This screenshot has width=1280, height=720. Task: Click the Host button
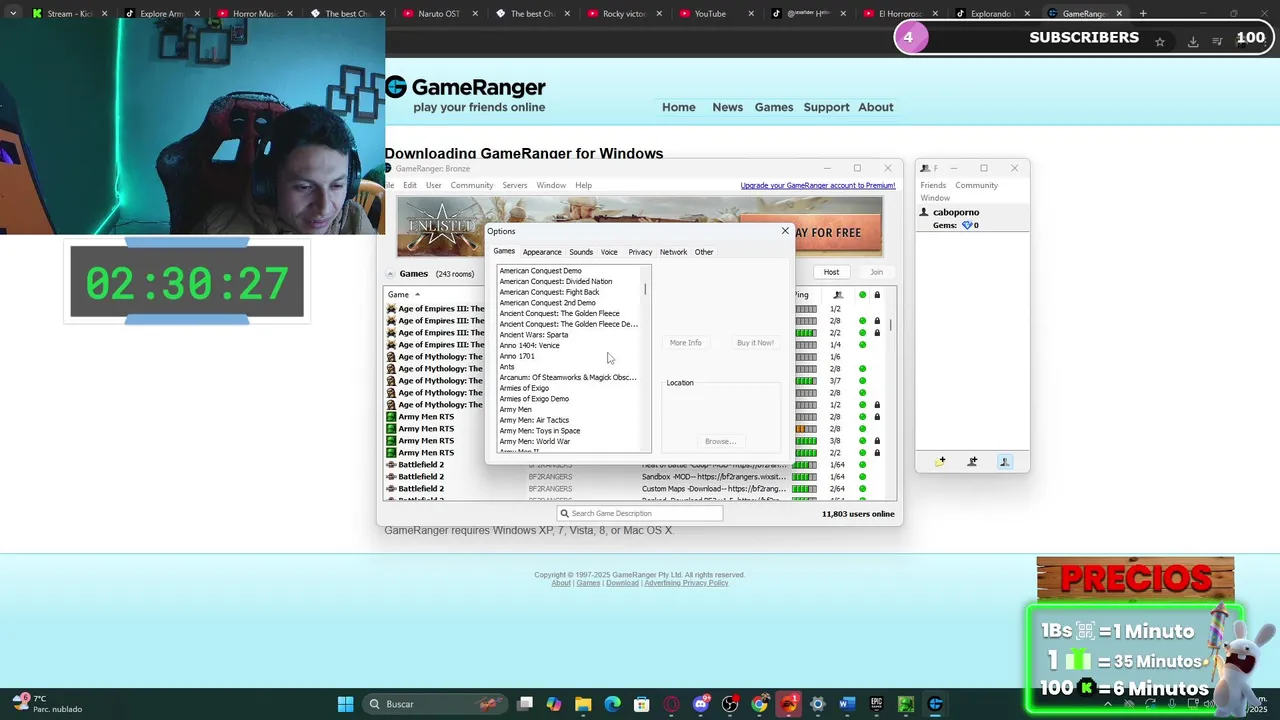click(831, 272)
